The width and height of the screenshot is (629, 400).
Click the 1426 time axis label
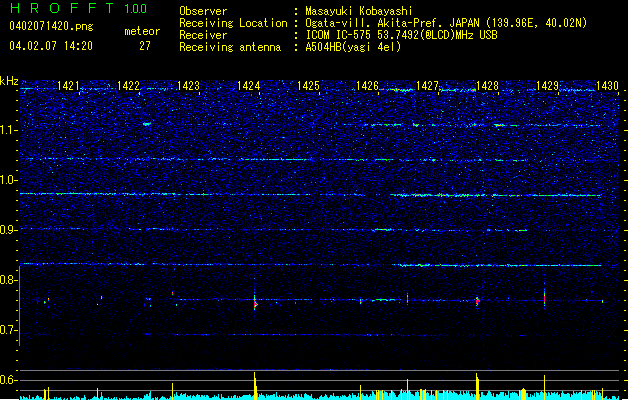pyautogui.click(x=367, y=86)
